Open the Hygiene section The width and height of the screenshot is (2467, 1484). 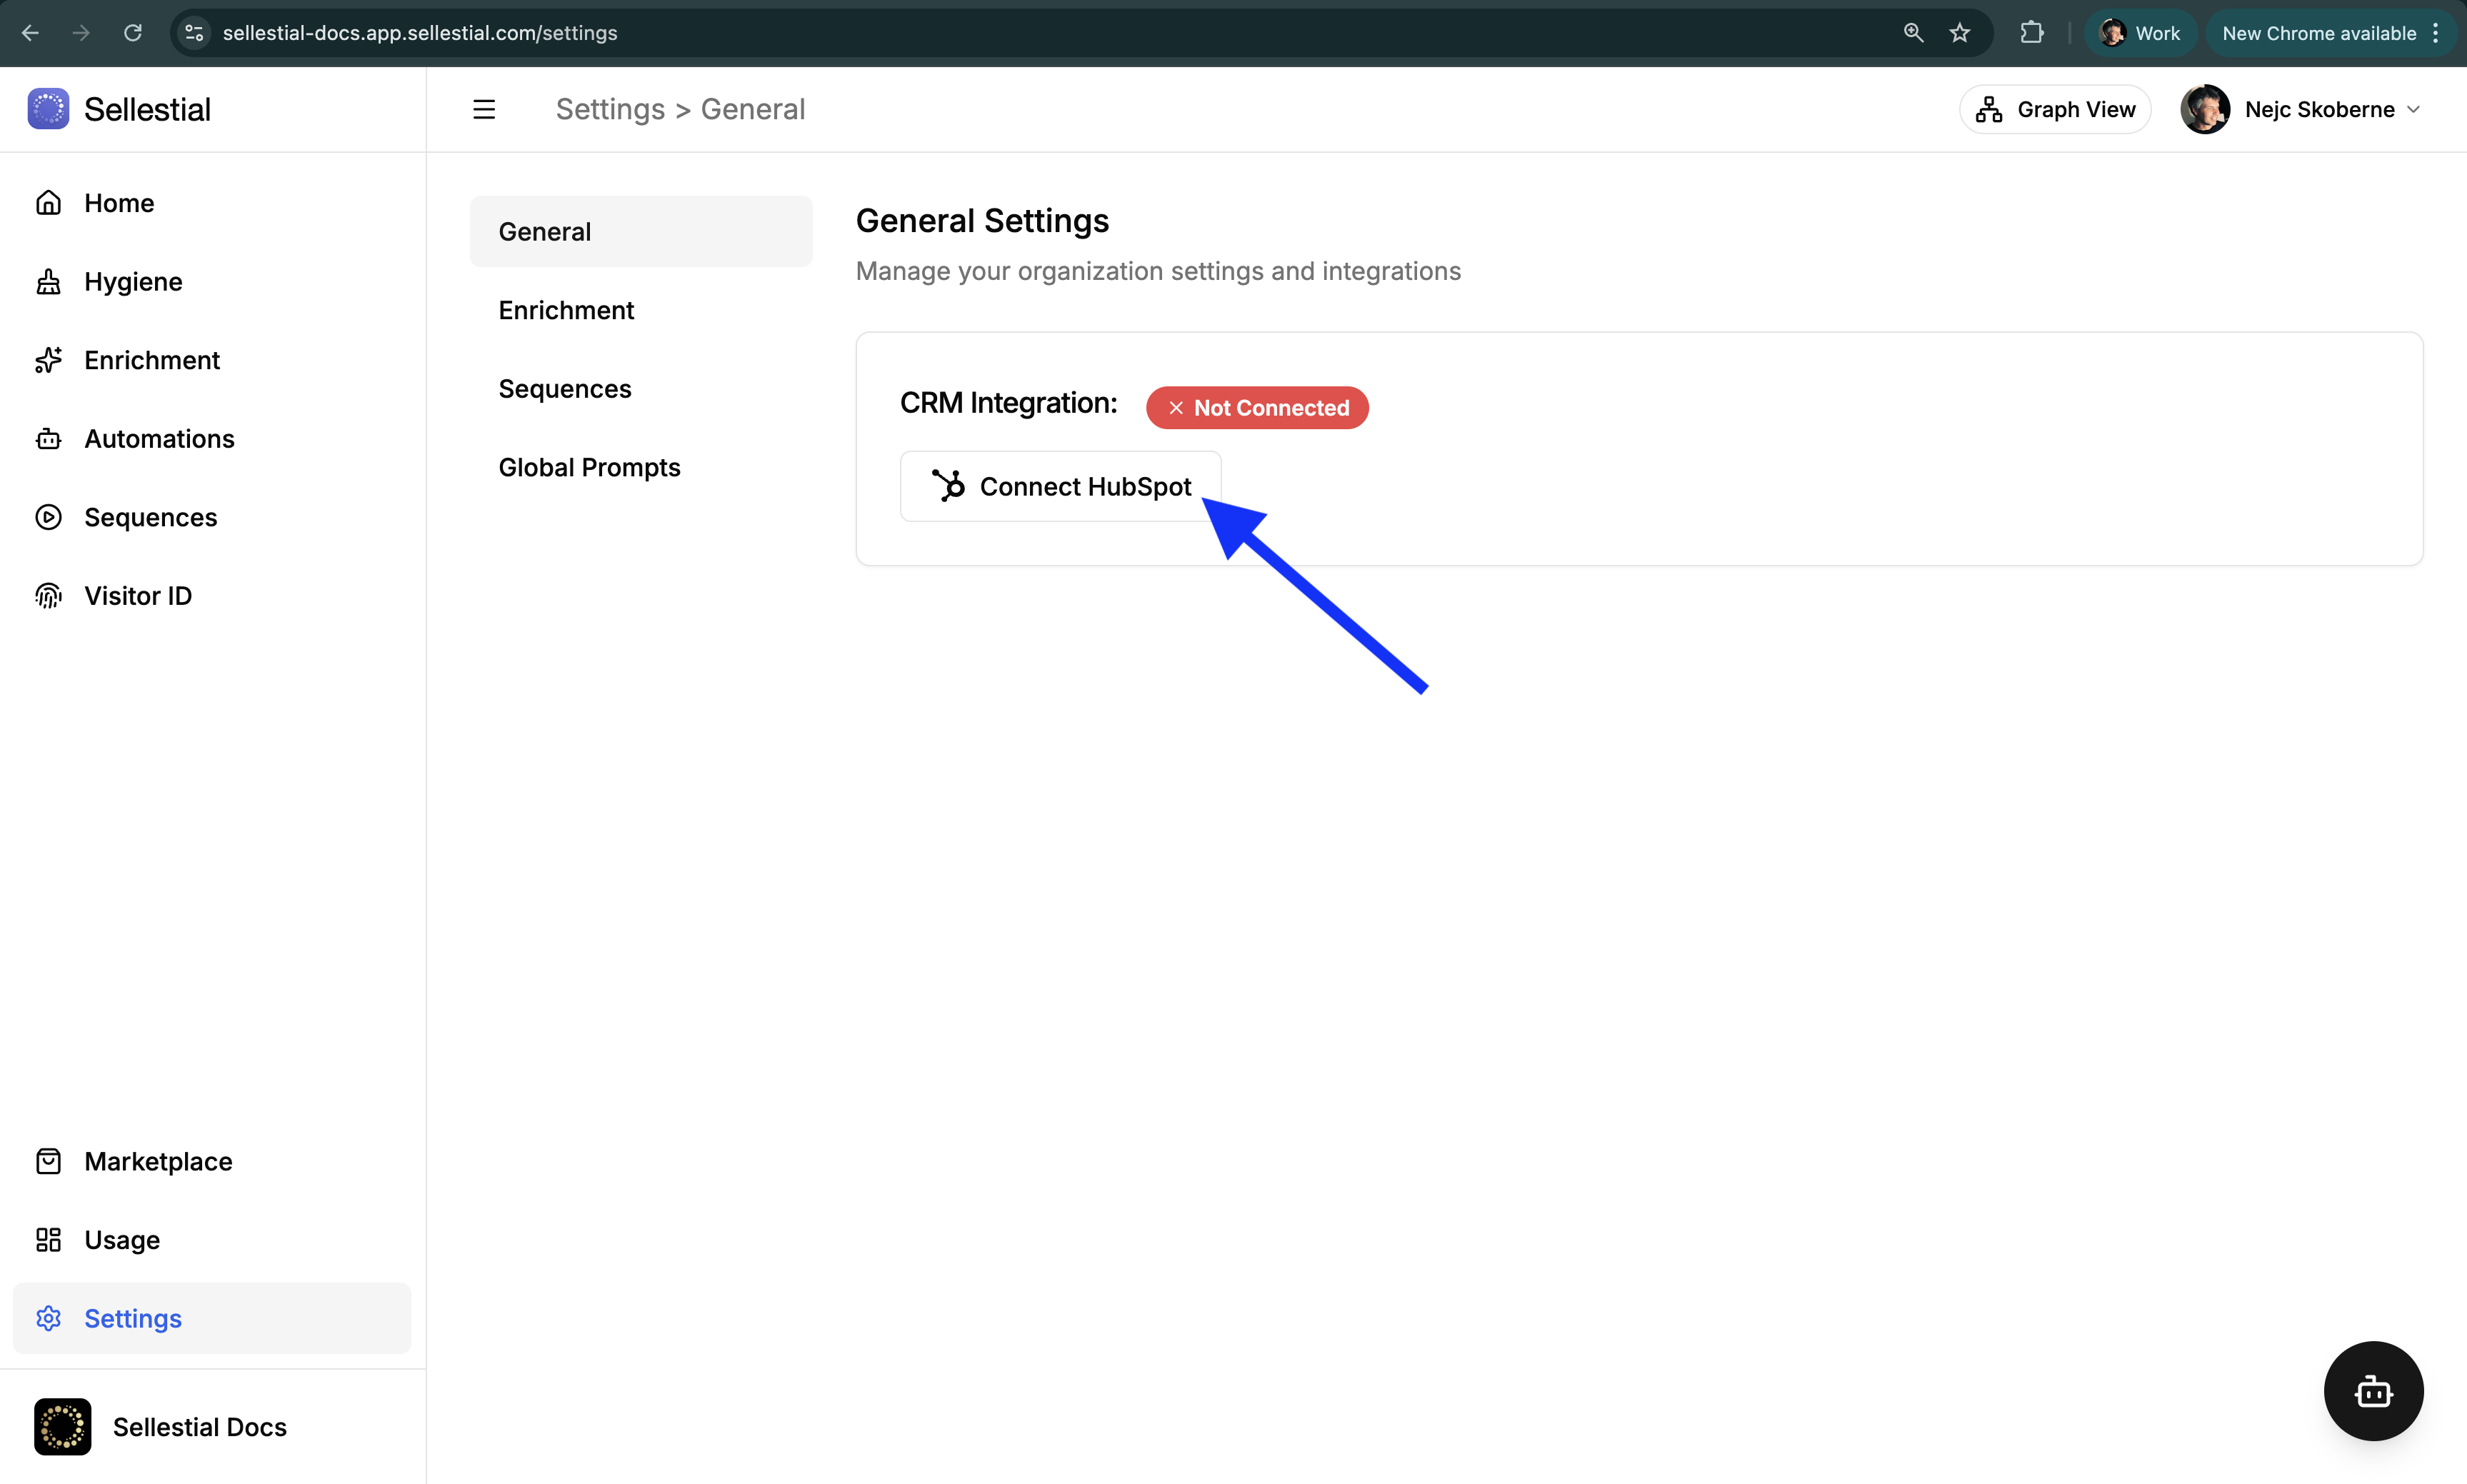click(133, 281)
